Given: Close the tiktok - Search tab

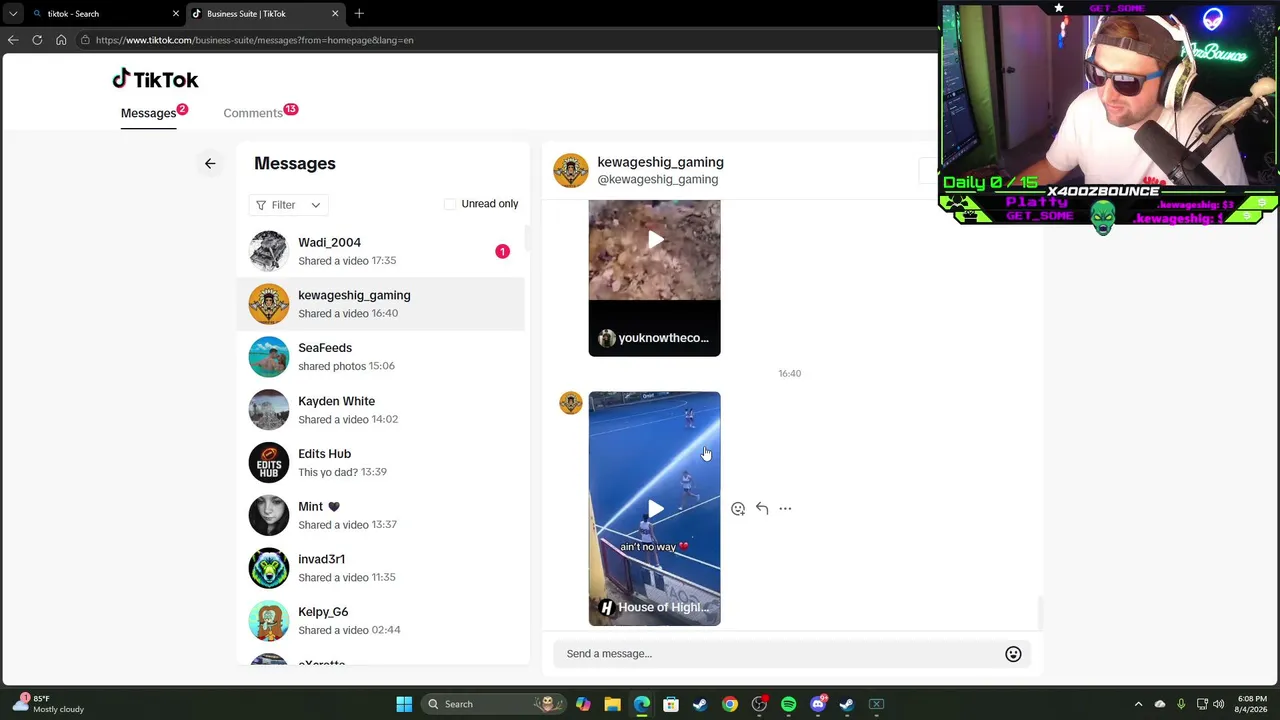Looking at the screenshot, I should pyautogui.click(x=176, y=14).
